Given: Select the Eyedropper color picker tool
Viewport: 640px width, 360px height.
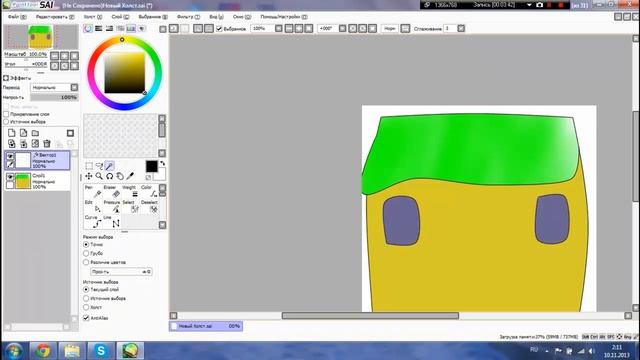Looking at the screenshot, I should (x=130, y=176).
